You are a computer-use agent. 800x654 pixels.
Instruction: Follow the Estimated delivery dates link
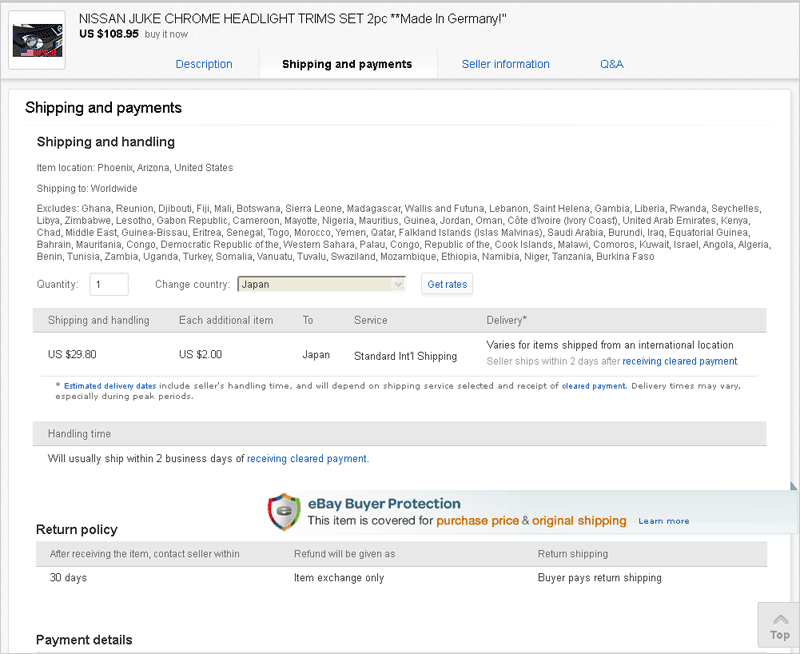[110, 386]
